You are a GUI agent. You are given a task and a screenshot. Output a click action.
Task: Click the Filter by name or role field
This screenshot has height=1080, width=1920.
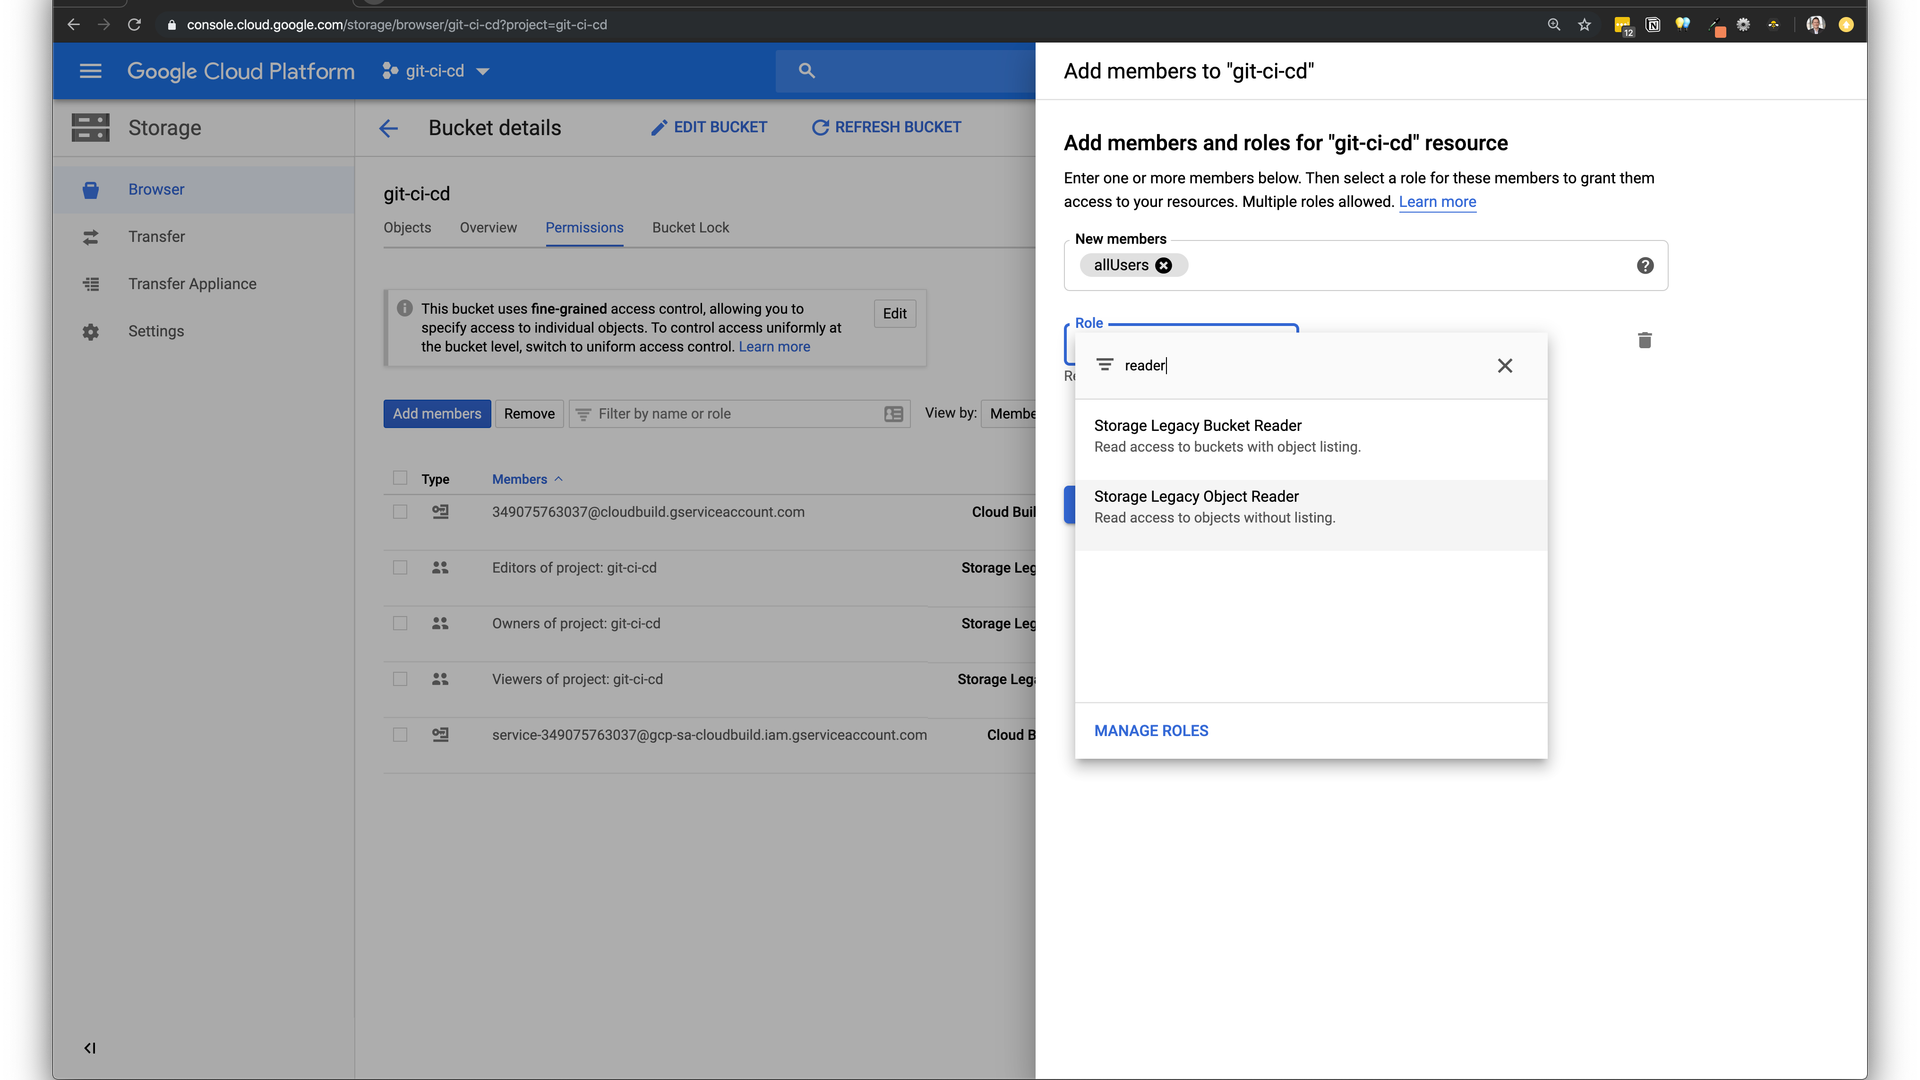(735, 414)
